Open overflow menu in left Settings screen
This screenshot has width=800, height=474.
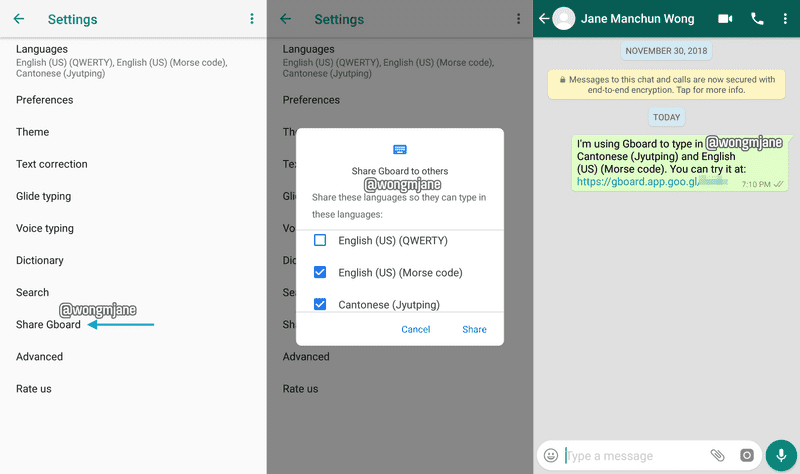252,19
